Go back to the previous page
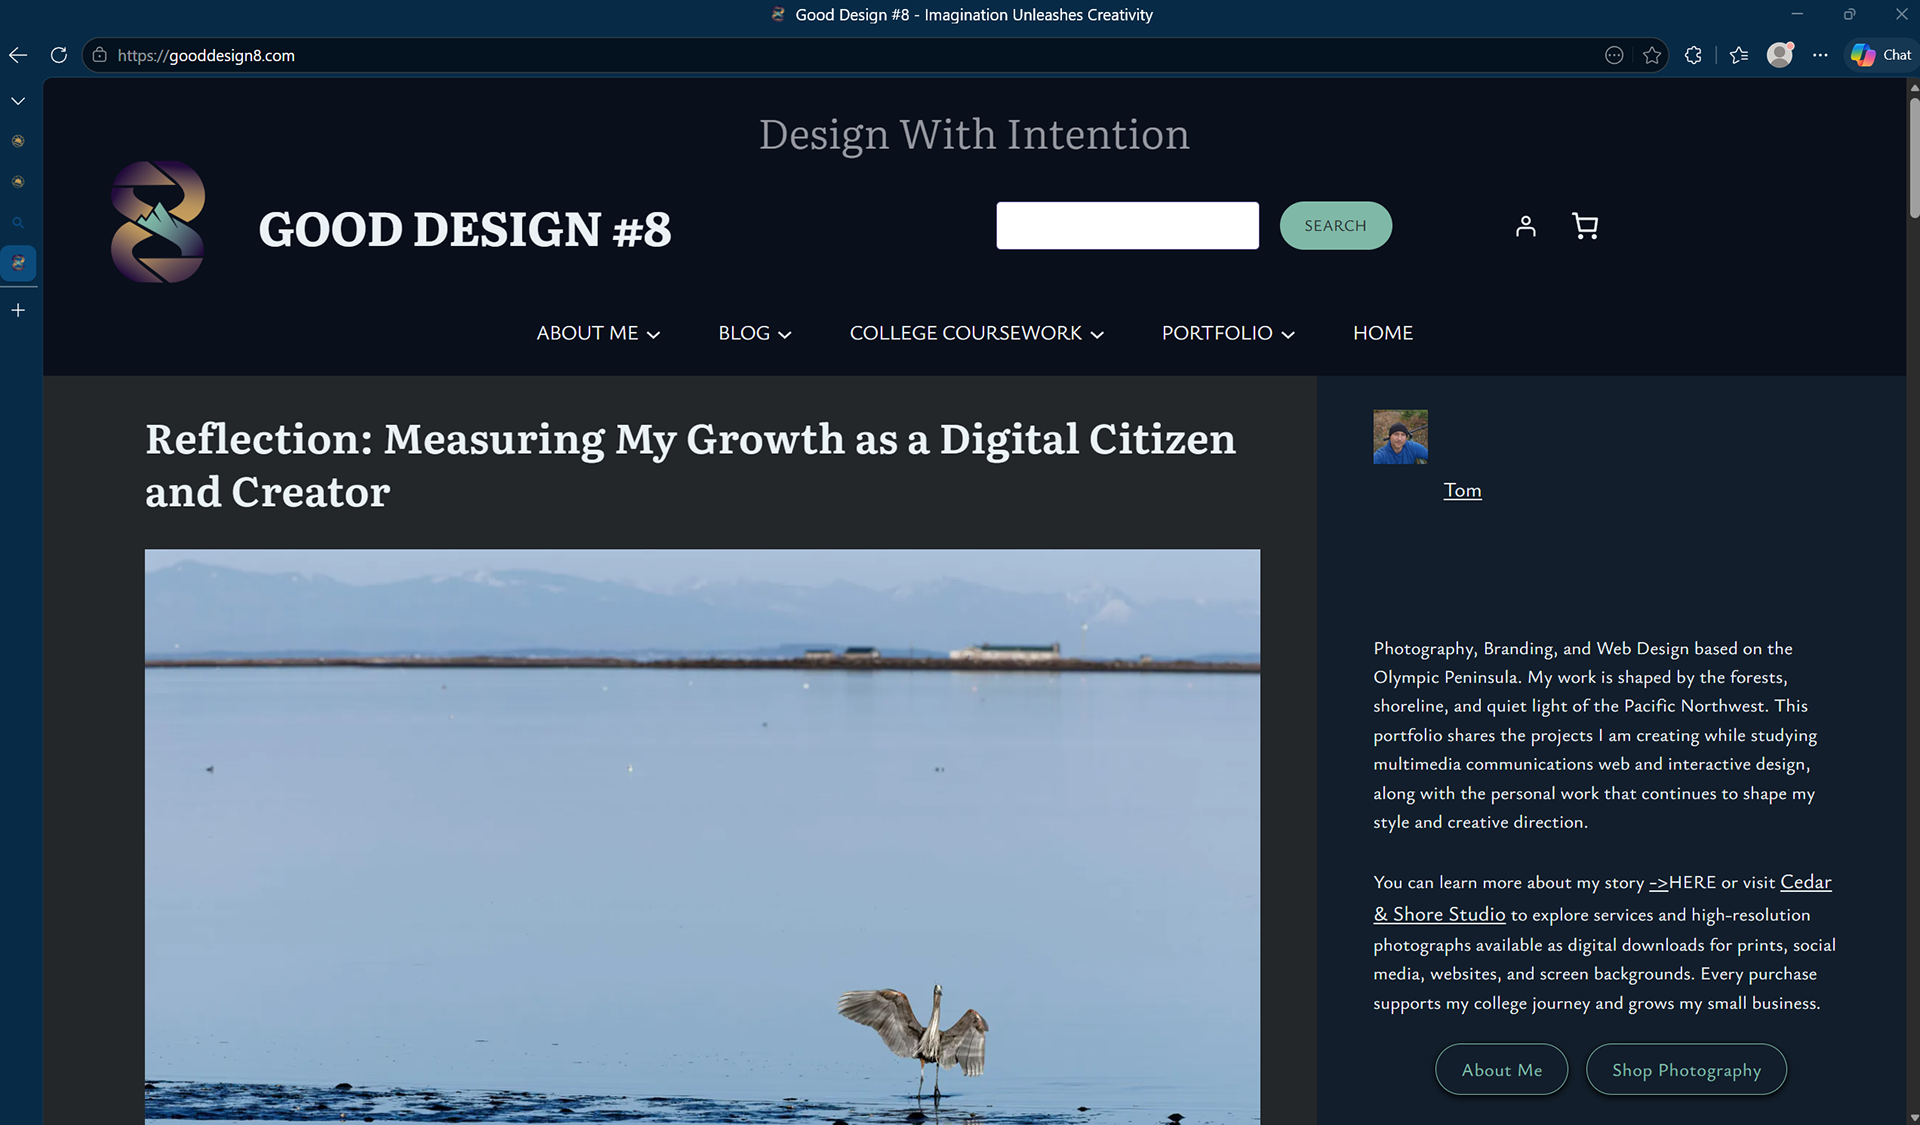 pos(18,55)
